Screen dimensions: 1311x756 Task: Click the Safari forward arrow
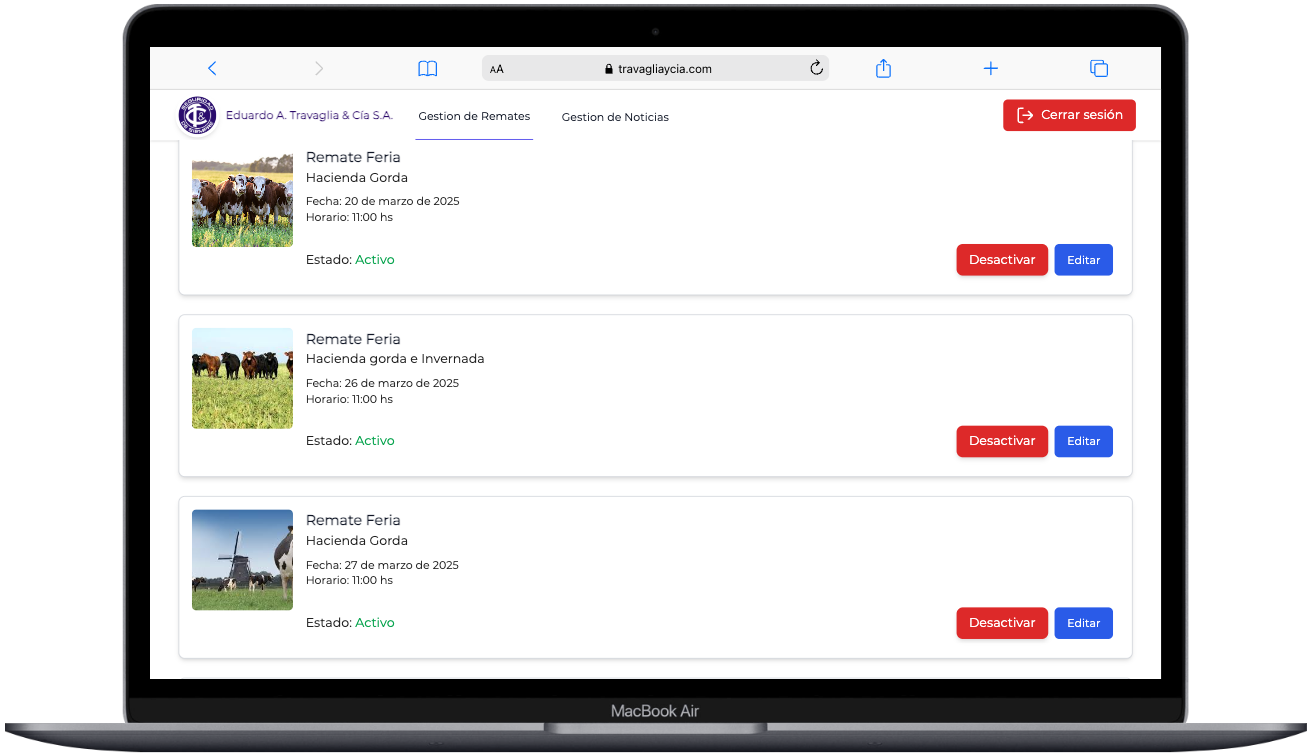tap(319, 69)
